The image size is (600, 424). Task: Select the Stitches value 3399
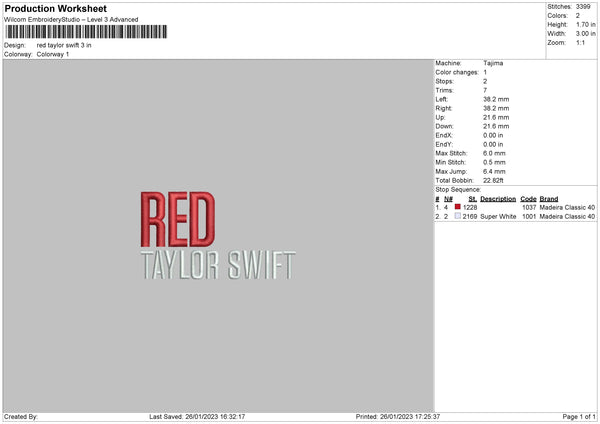point(583,7)
